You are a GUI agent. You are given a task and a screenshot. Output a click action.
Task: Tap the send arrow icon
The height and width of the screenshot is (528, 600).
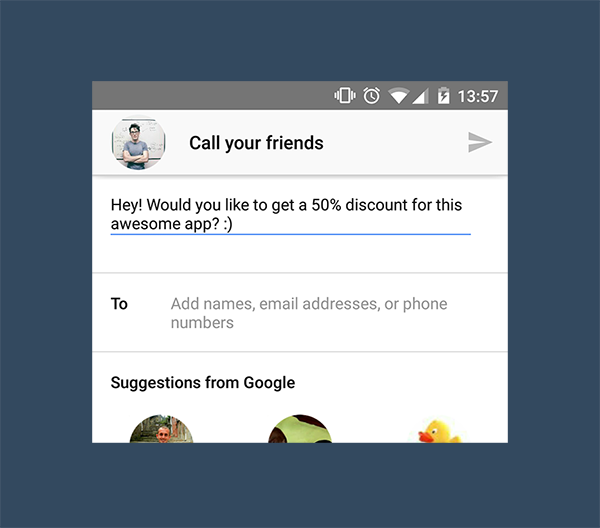(x=480, y=143)
